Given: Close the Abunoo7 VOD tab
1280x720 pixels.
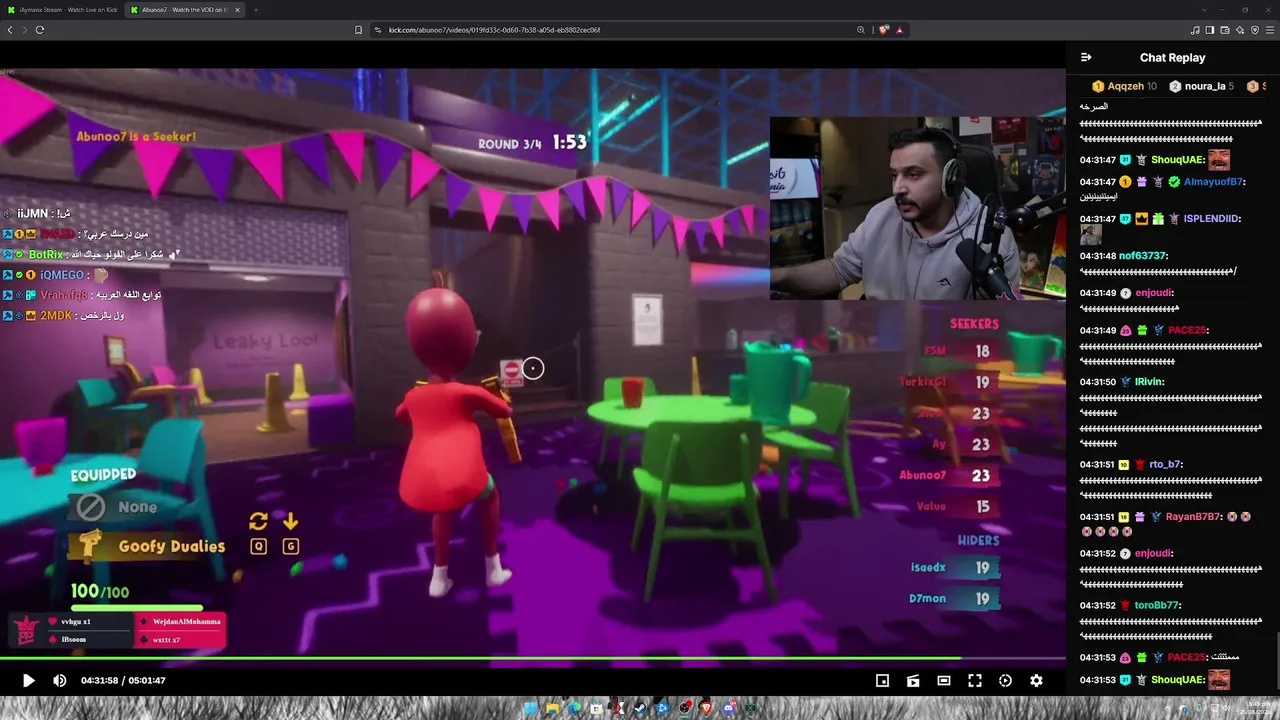Looking at the screenshot, I should (237, 10).
